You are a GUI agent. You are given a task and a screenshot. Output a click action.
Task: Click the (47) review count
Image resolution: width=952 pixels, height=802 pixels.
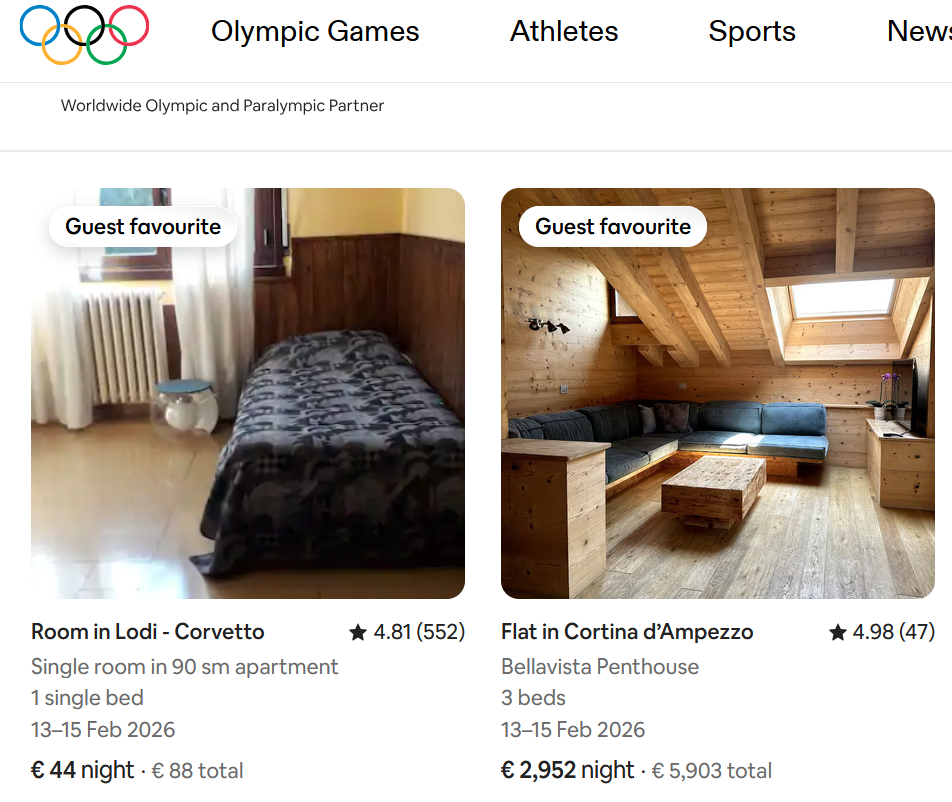(x=917, y=632)
